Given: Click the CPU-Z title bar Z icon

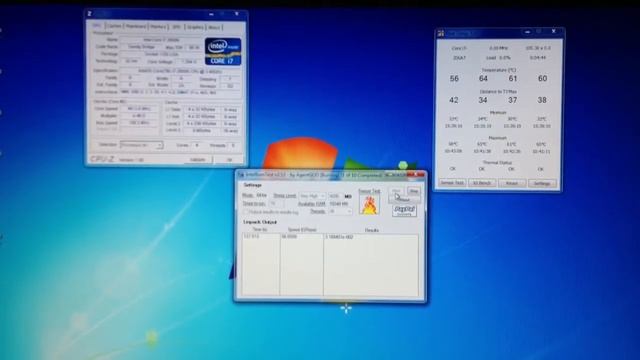Looking at the screenshot, I should pyautogui.click(x=89, y=13).
